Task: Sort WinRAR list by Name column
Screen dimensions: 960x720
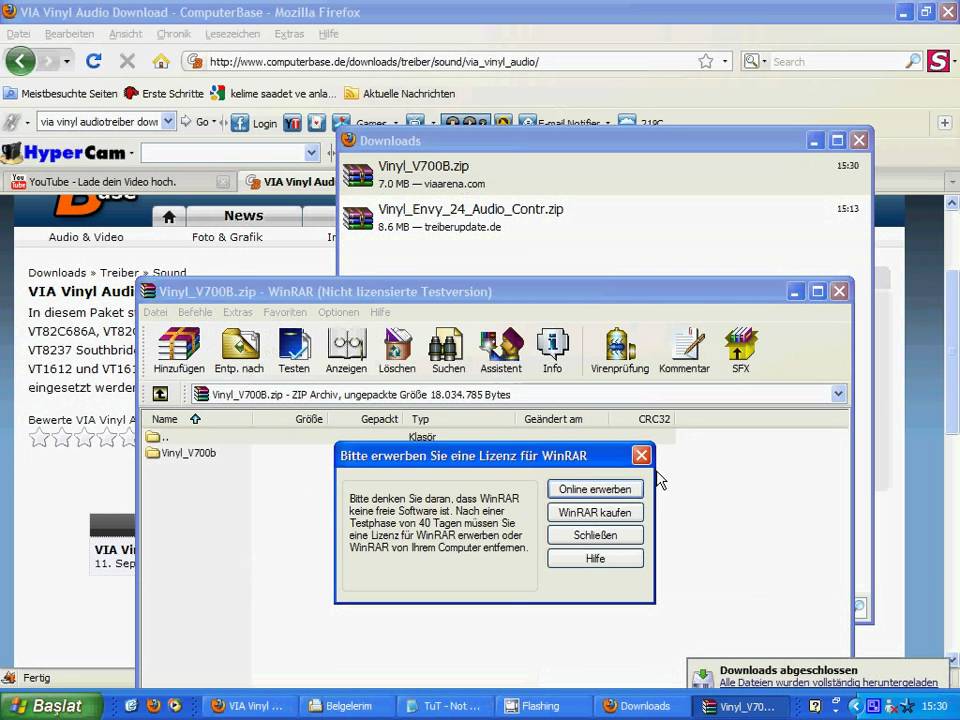Action: click(197, 419)
